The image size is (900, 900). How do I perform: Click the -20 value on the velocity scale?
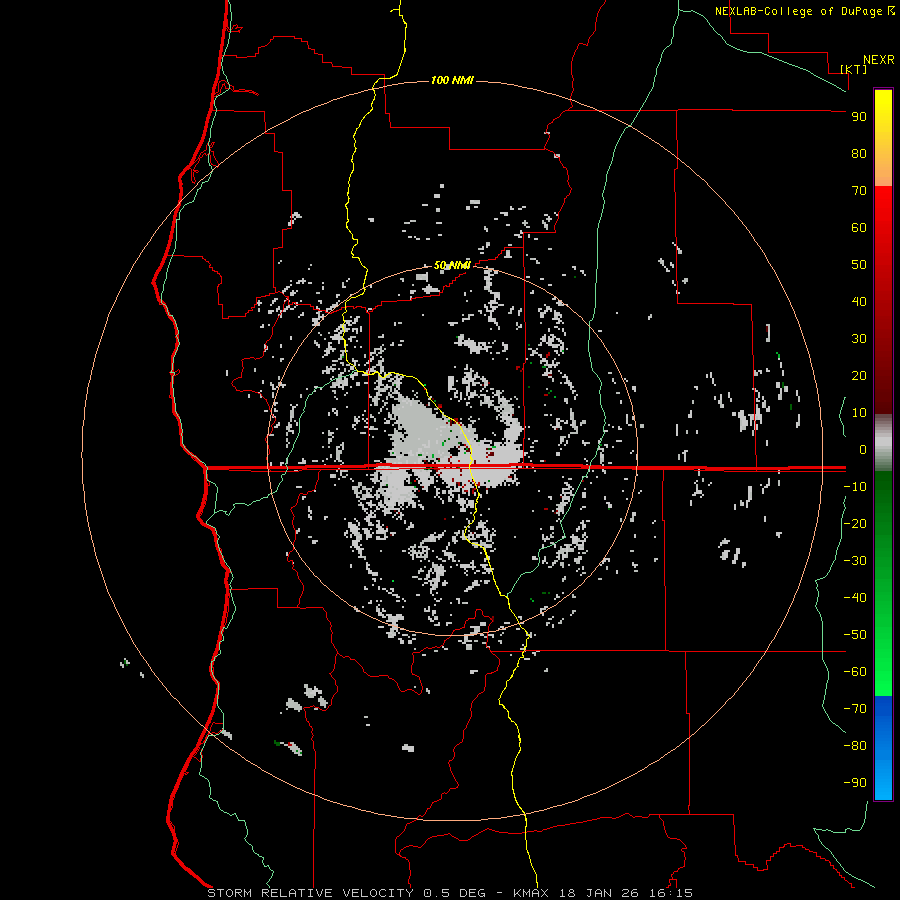pyautogui.click(x=855, y=524)
